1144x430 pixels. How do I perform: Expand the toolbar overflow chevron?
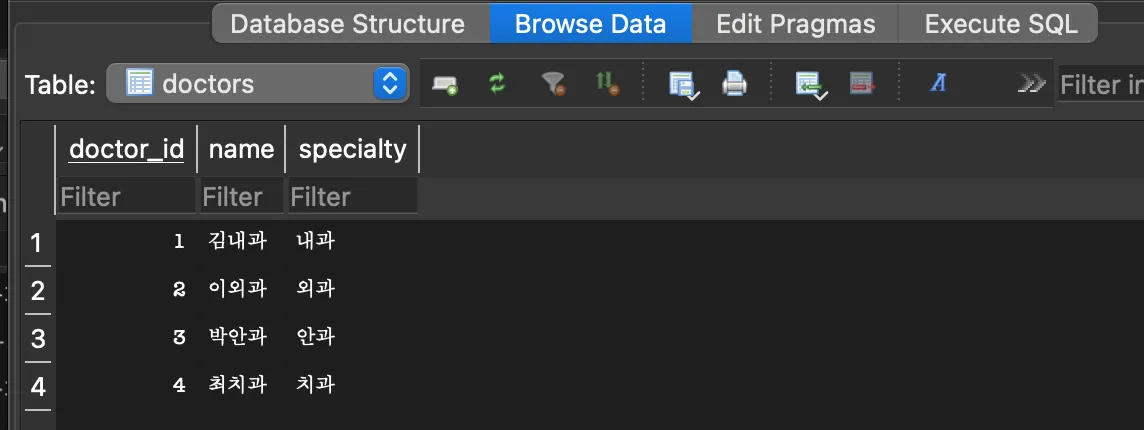[x=1031, y=84]
